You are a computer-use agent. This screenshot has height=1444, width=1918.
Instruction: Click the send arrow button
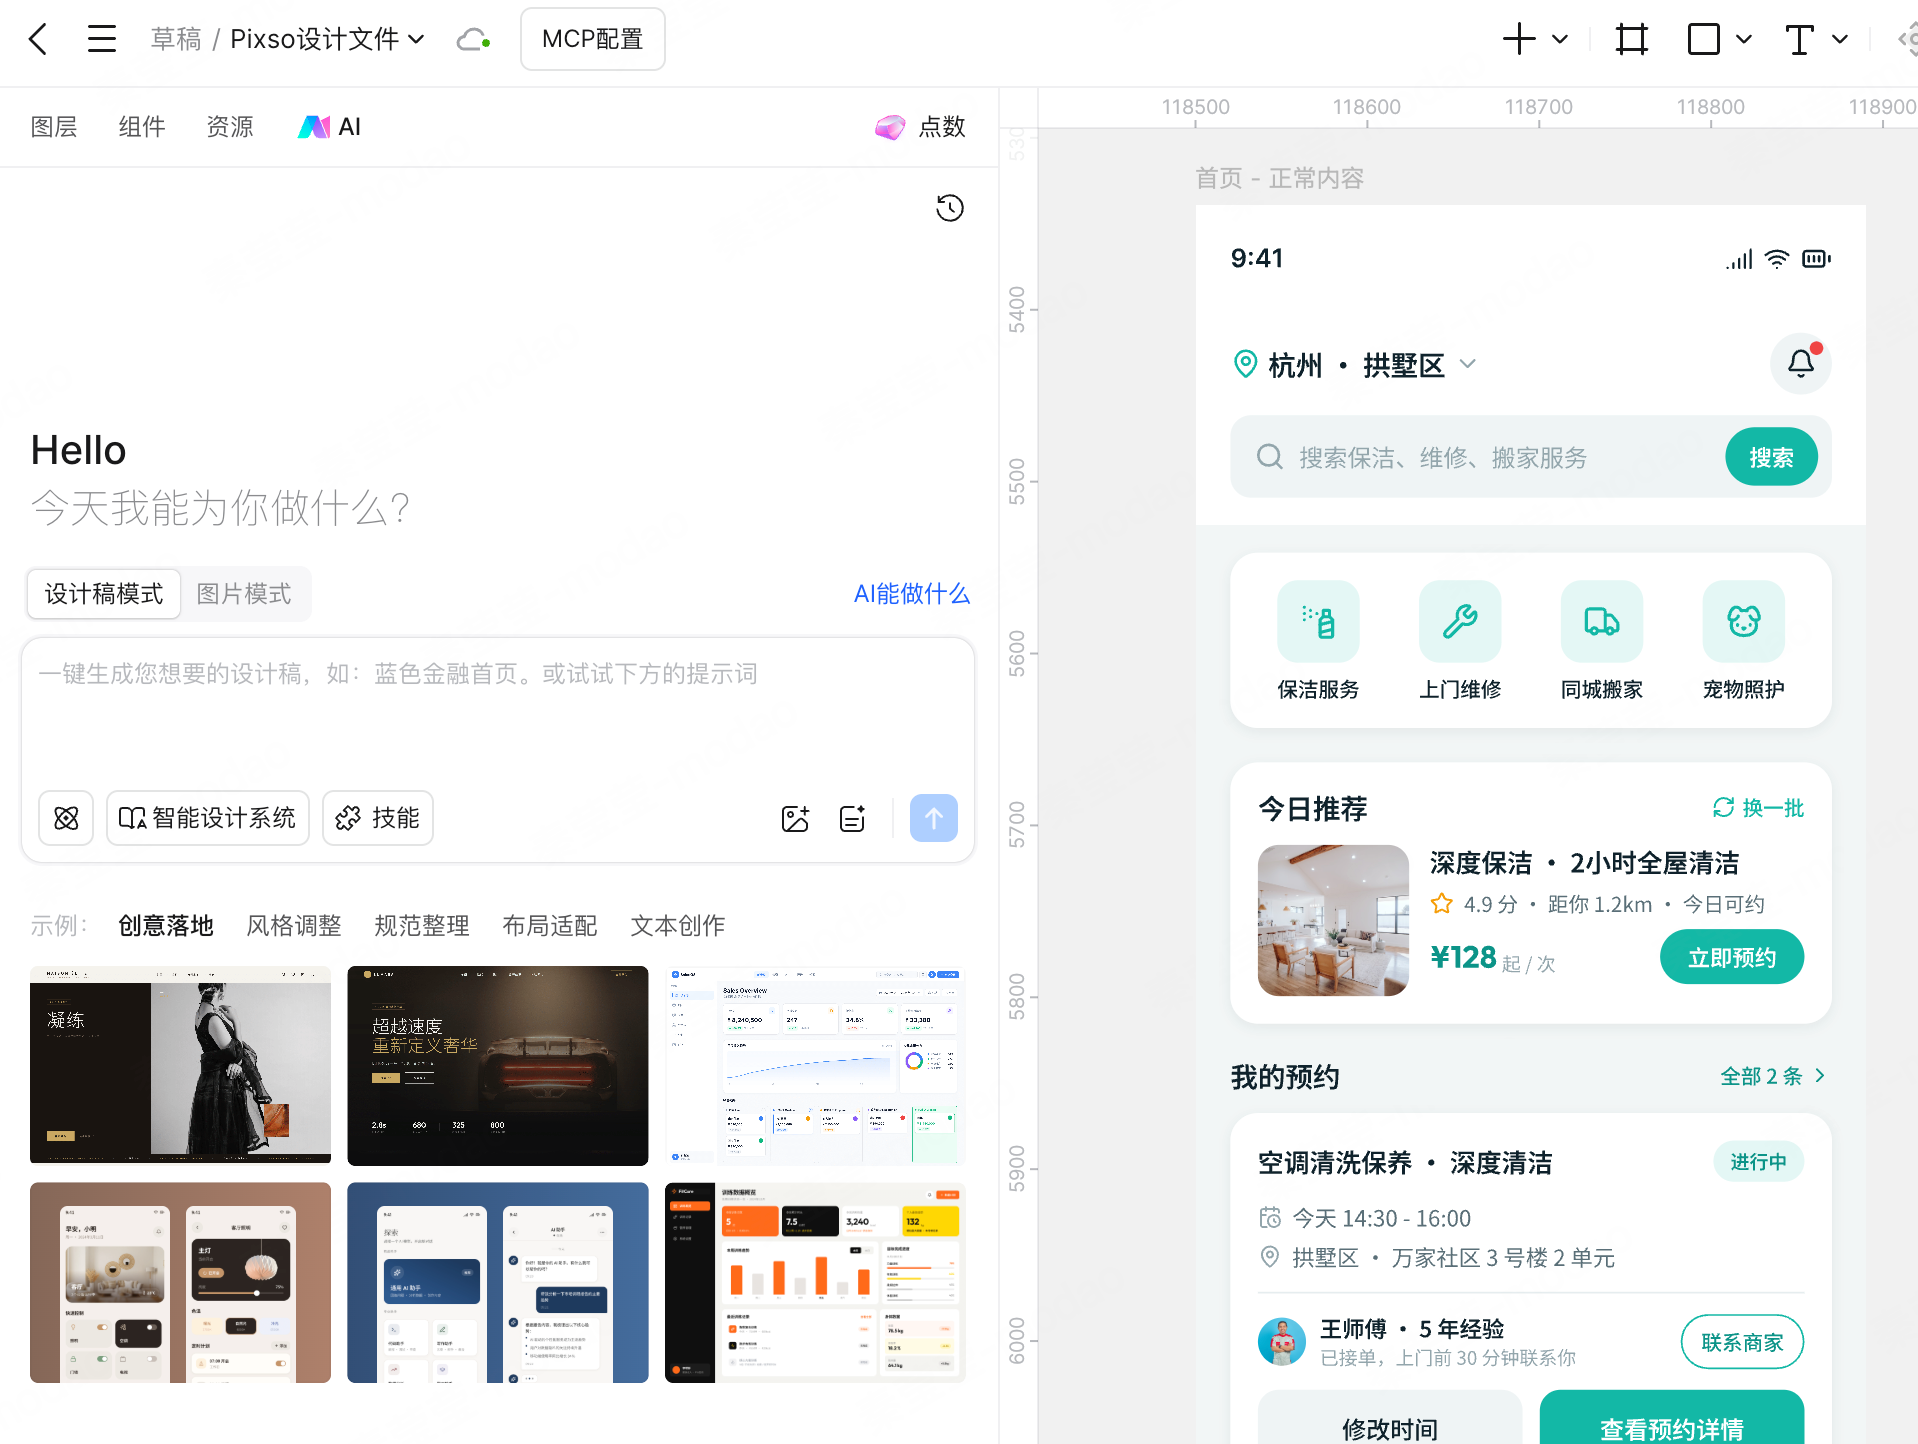(x=934, y=818)
